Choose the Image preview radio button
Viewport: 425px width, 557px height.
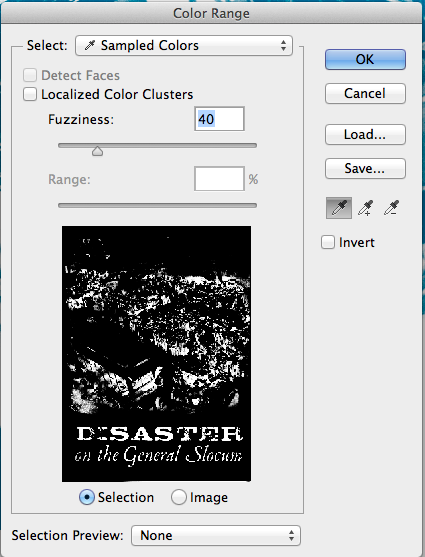[x=179, y=497]
